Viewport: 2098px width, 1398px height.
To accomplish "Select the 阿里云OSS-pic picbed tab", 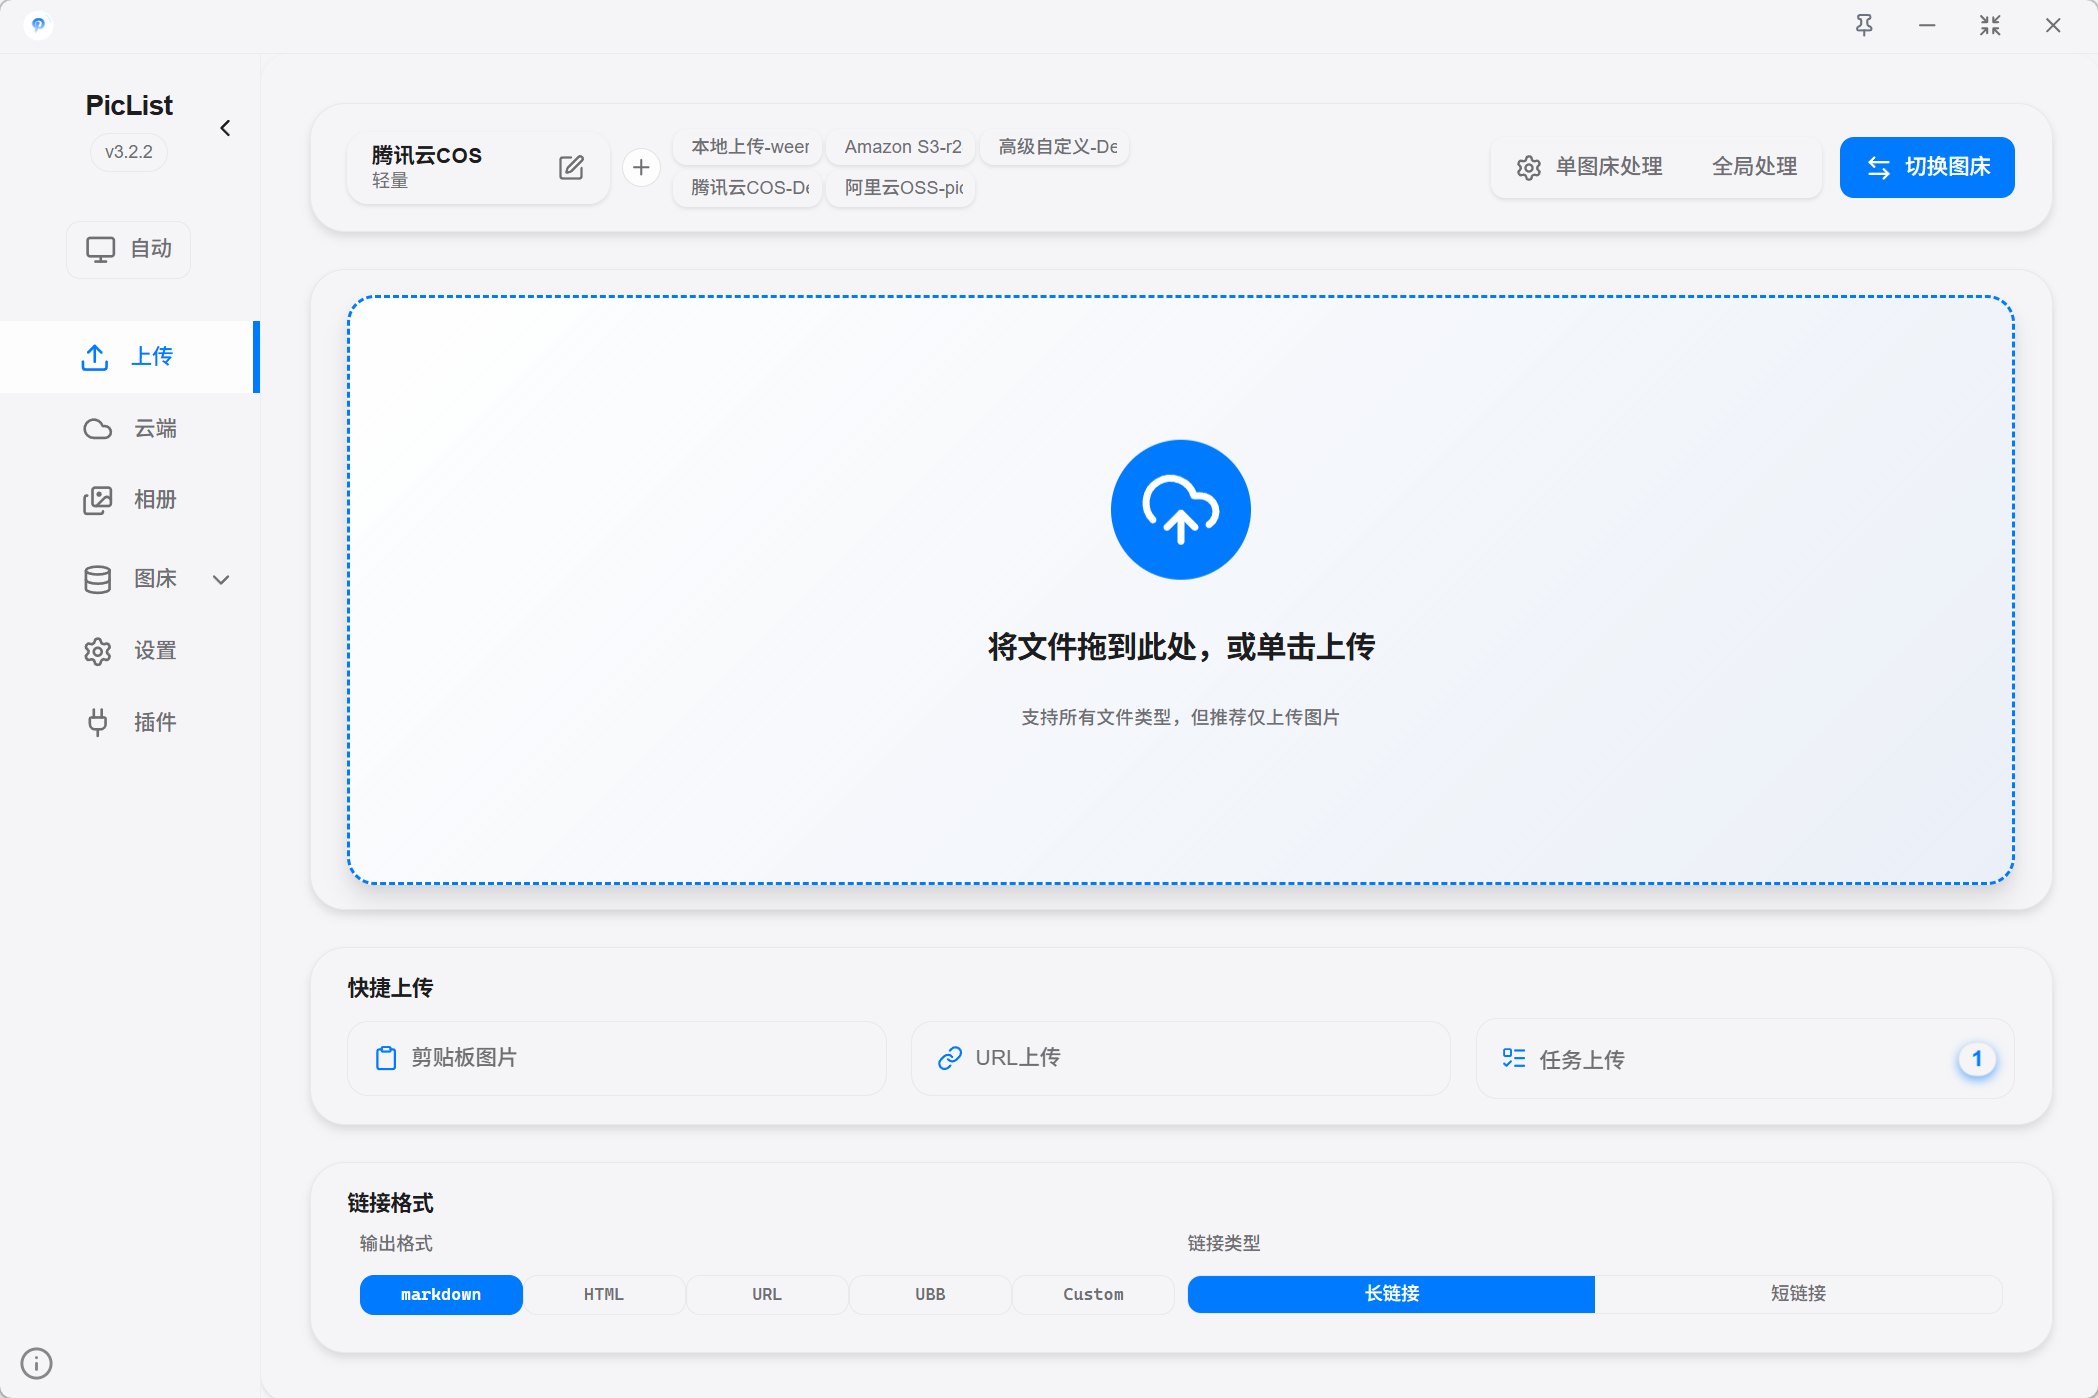I will pyautogui.click(x=899, y=188).
